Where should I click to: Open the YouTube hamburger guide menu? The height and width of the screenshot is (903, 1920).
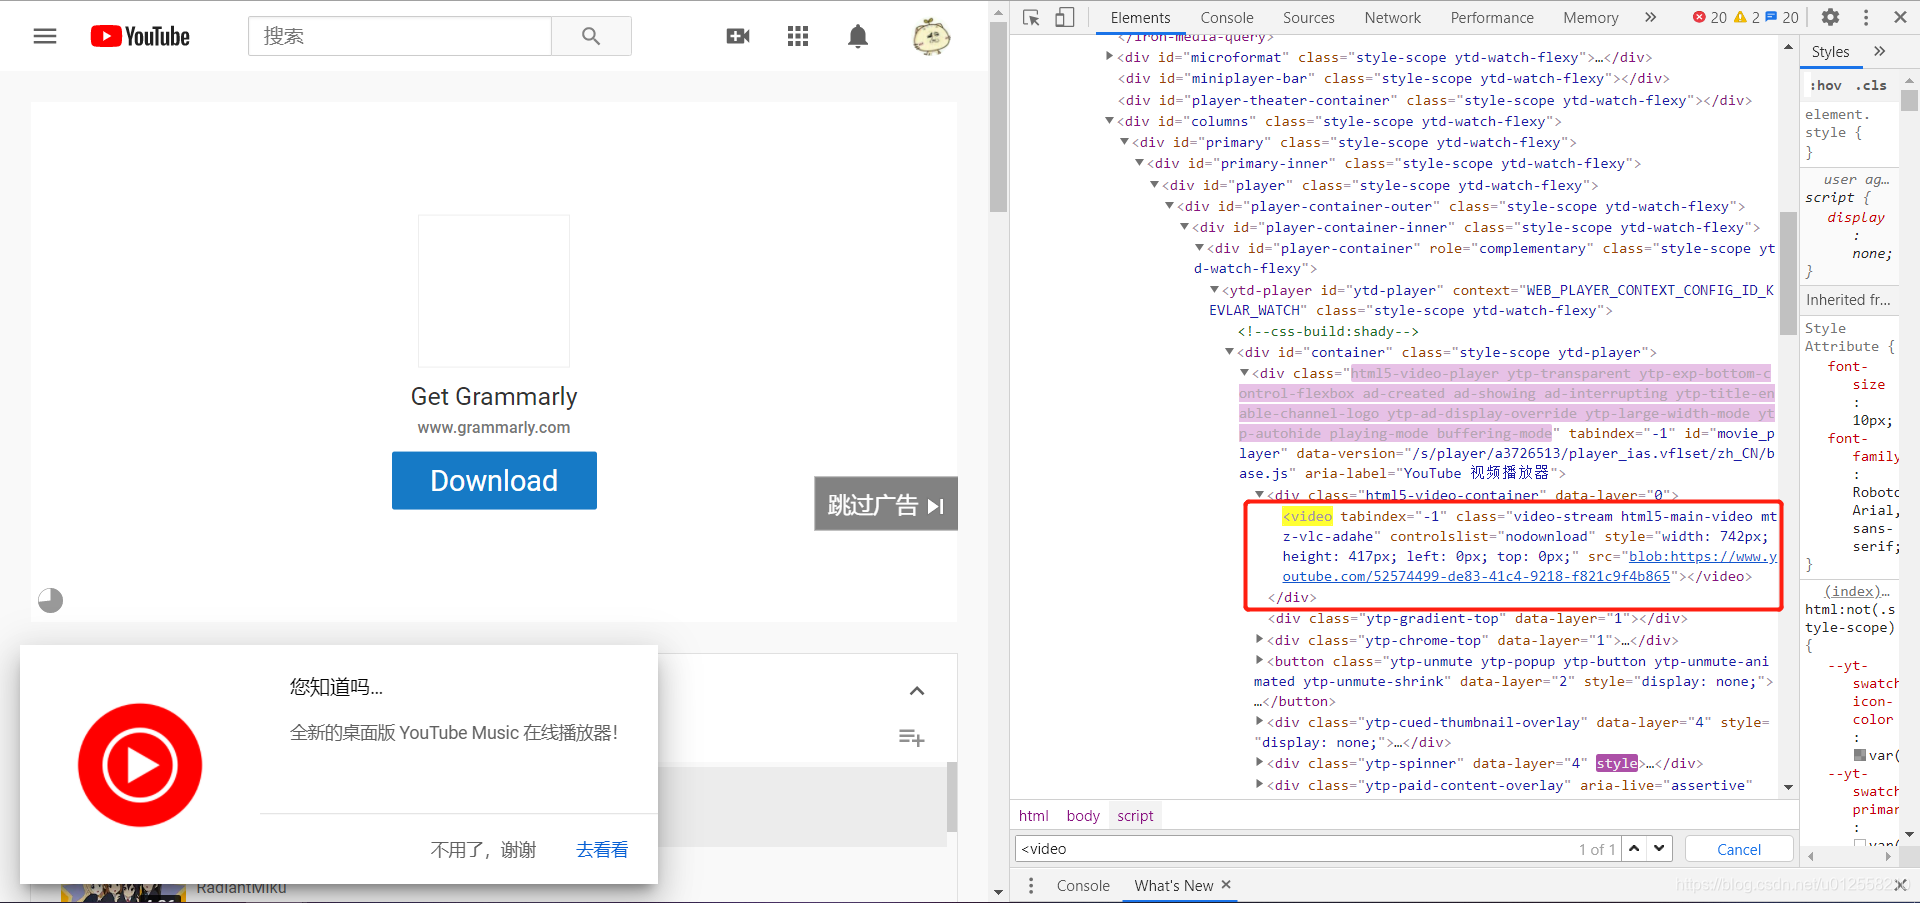click(45, 36)
